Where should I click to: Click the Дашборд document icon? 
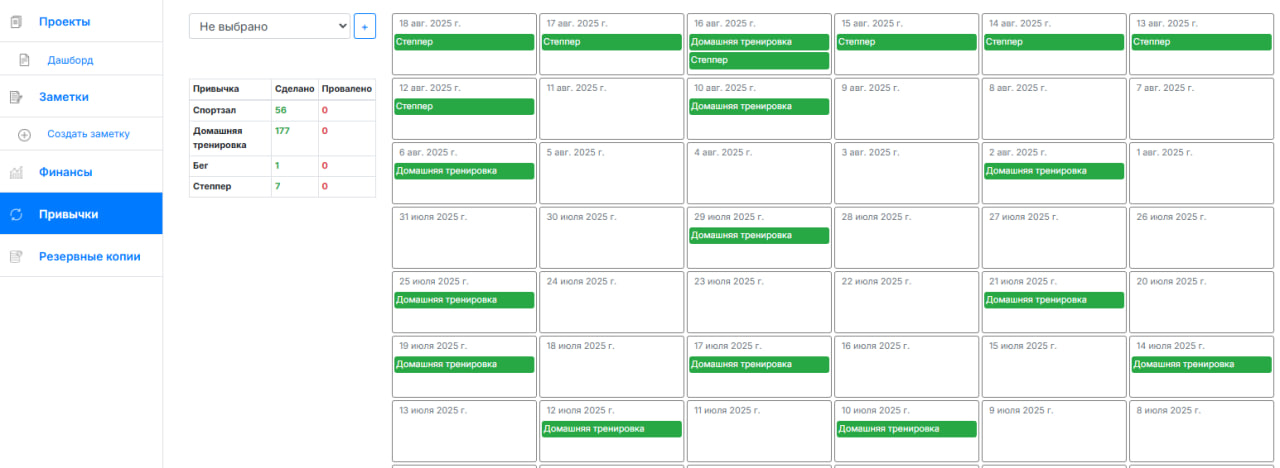point(24,60)
